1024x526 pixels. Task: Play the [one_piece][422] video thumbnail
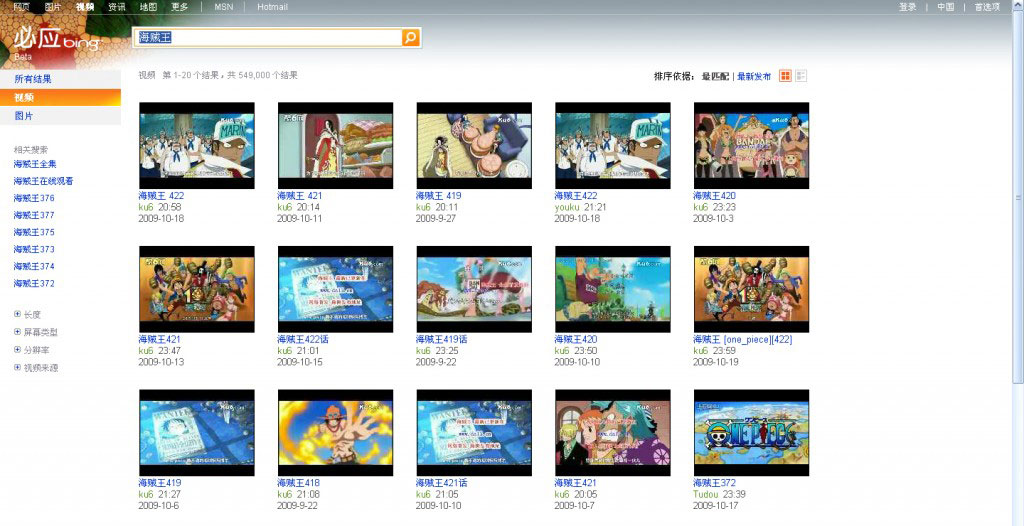coord(751,289)
